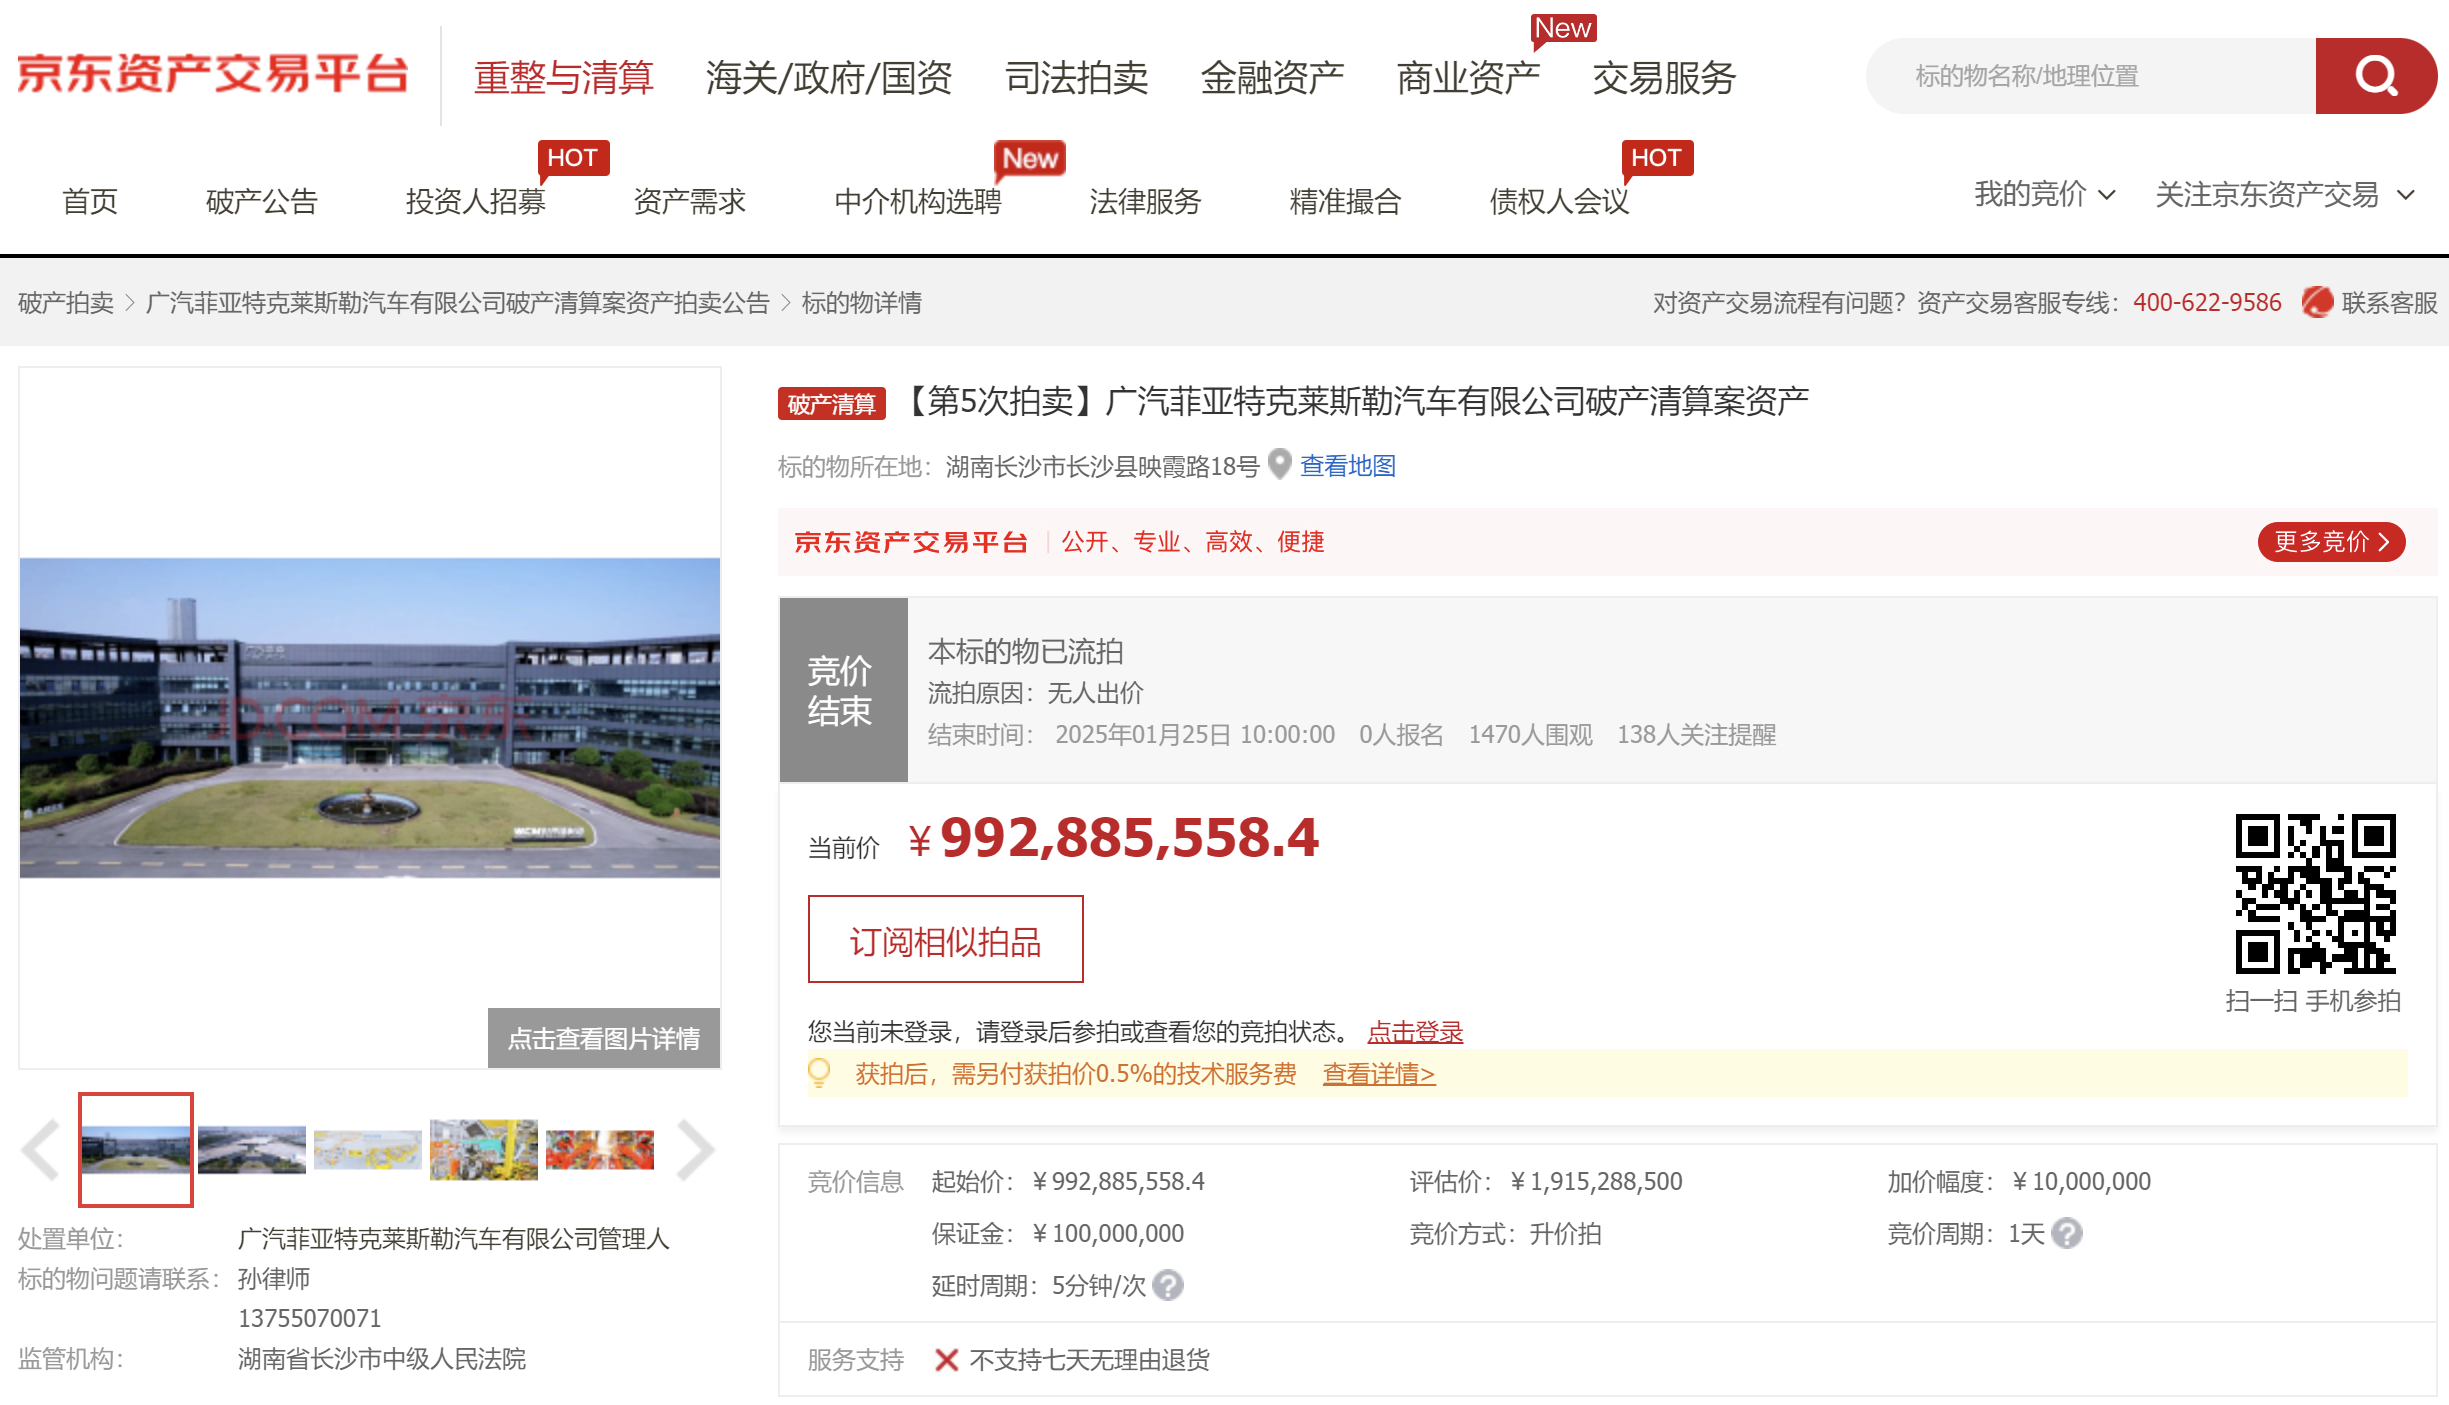
Task: Expand the 我的竞价 dropdown
Action: [2044, 194]
